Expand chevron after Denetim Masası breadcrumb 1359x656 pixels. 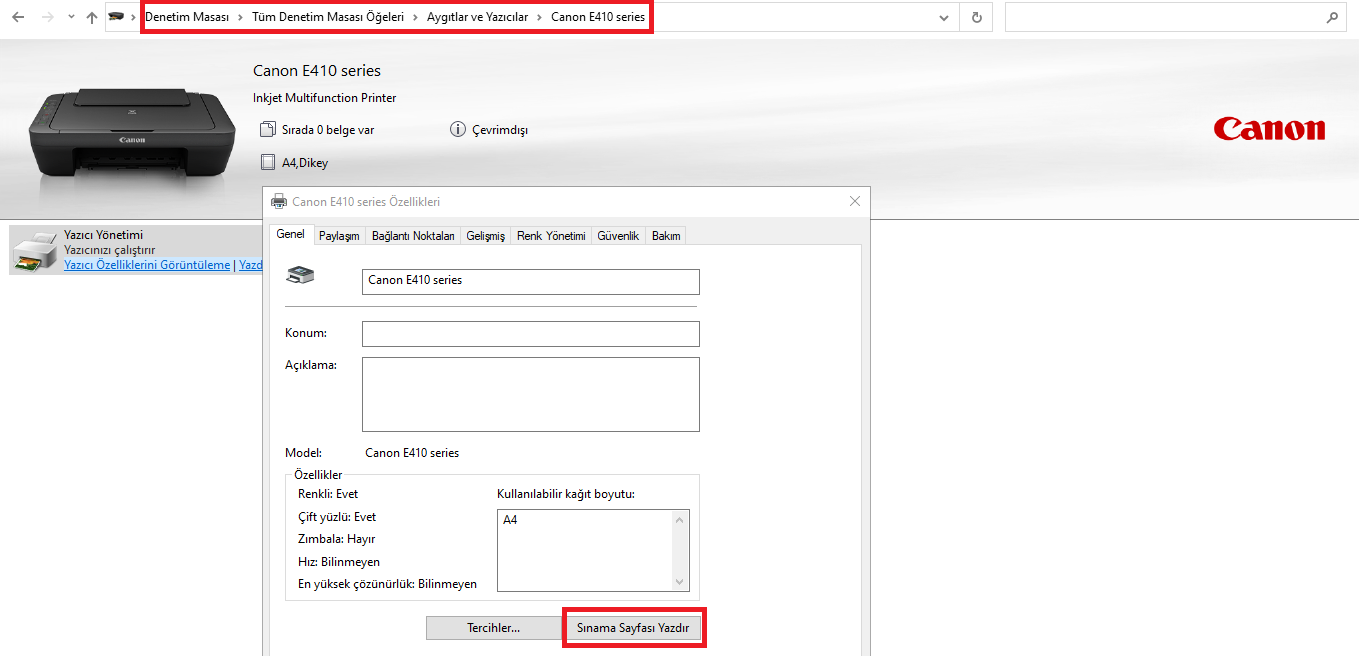(241, 17)
